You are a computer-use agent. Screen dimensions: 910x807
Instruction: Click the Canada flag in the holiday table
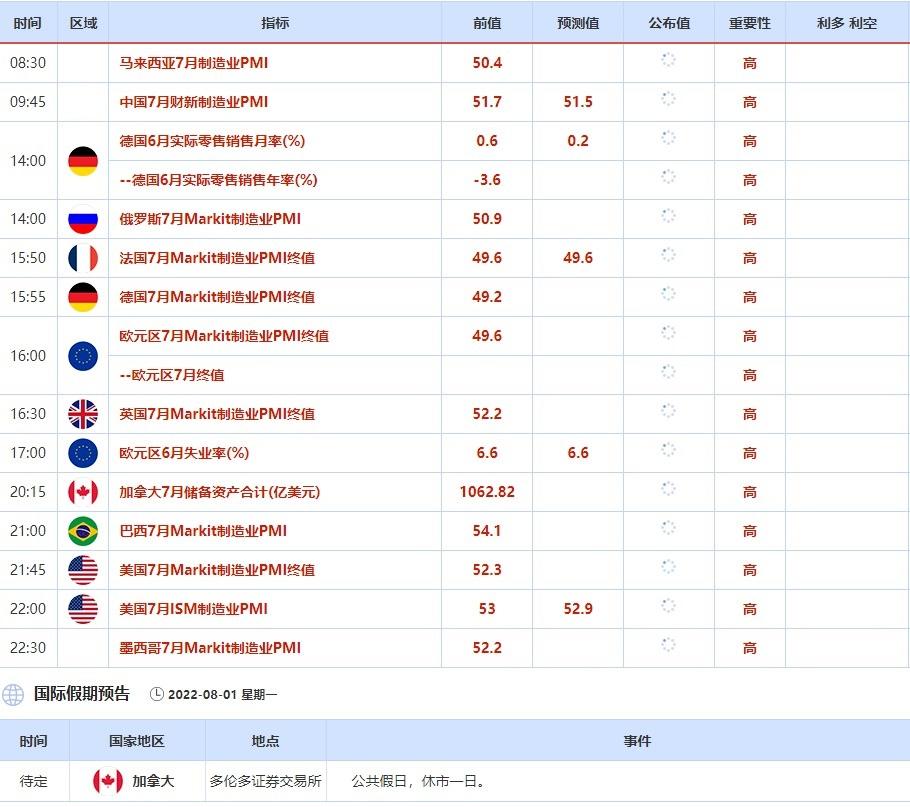pyautogui.click(x=108, y=781)
